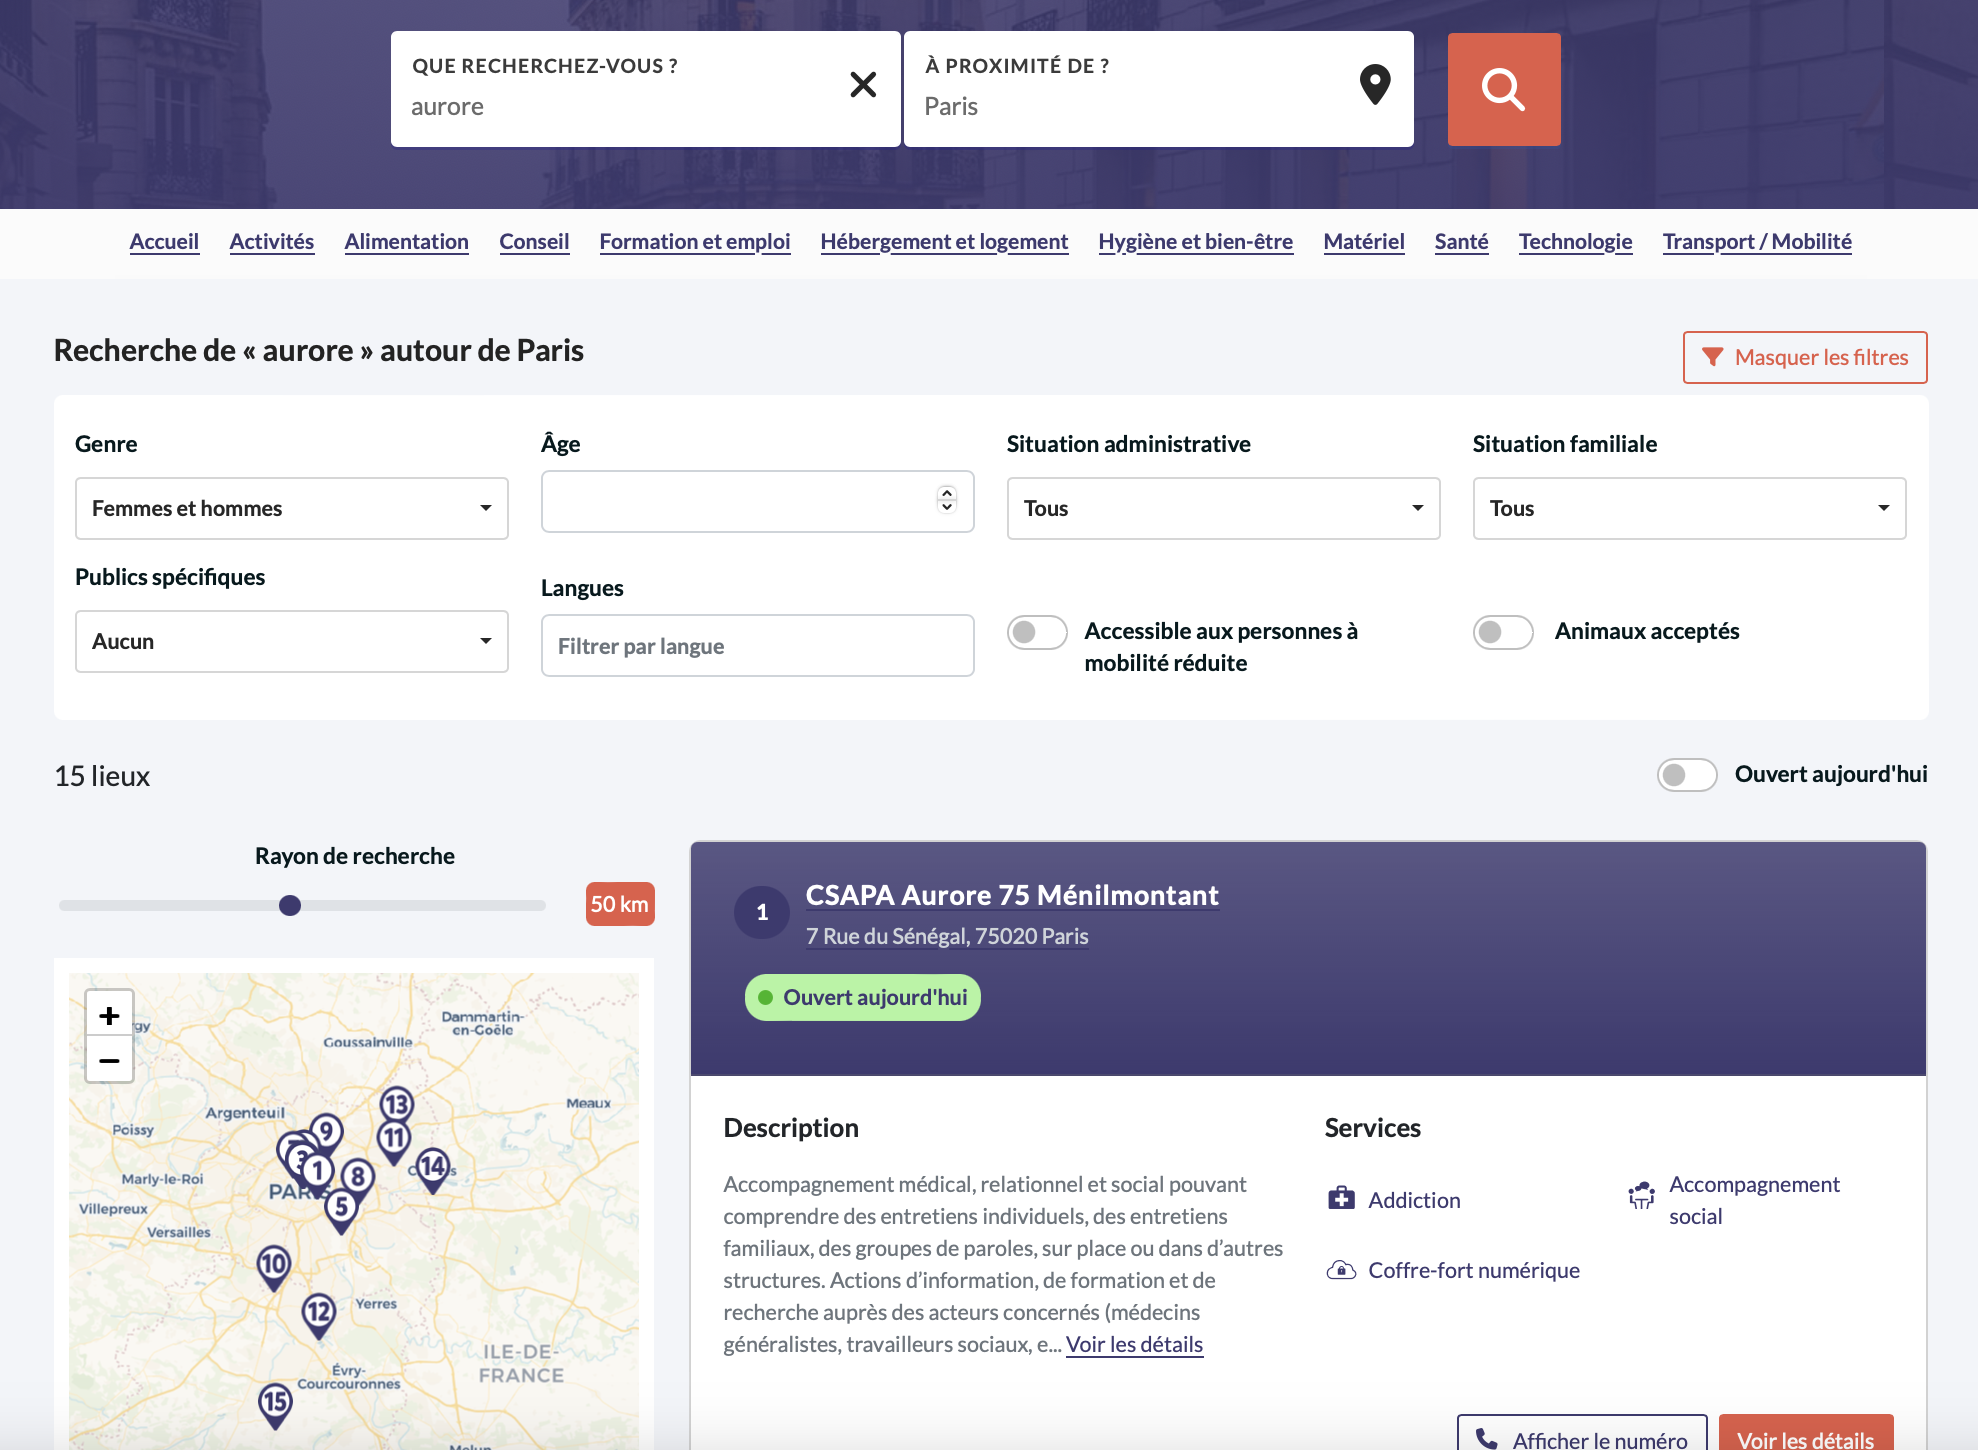Screen dimensions: 1978x1450
Task: Click Masquer les filtres button
Action: pos(1804,357)
